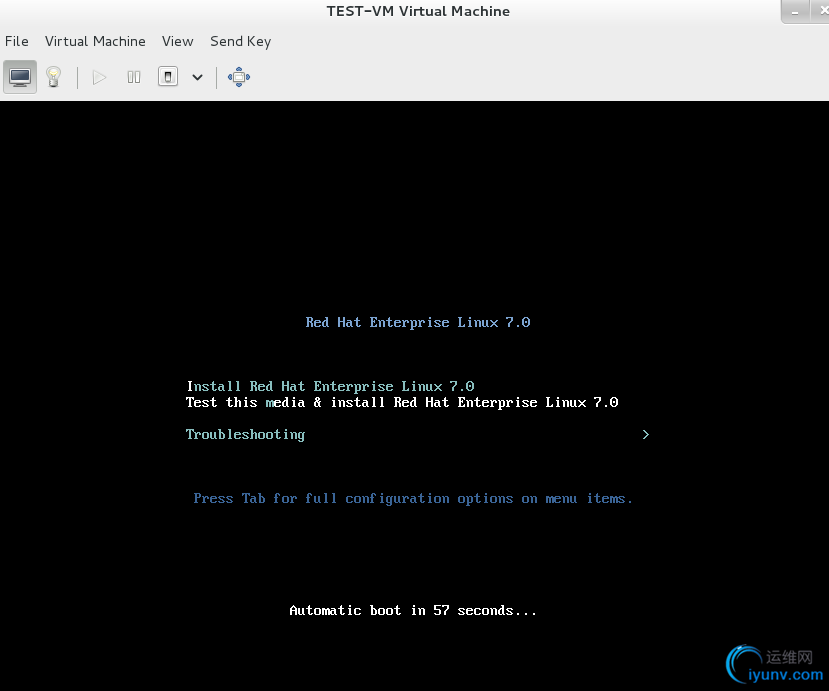Image resolution: width=829 pixels, height=691 pixels.
Task: Select Install Red Hat Enterprise Linux 7.0
Action: pos(330,386)
